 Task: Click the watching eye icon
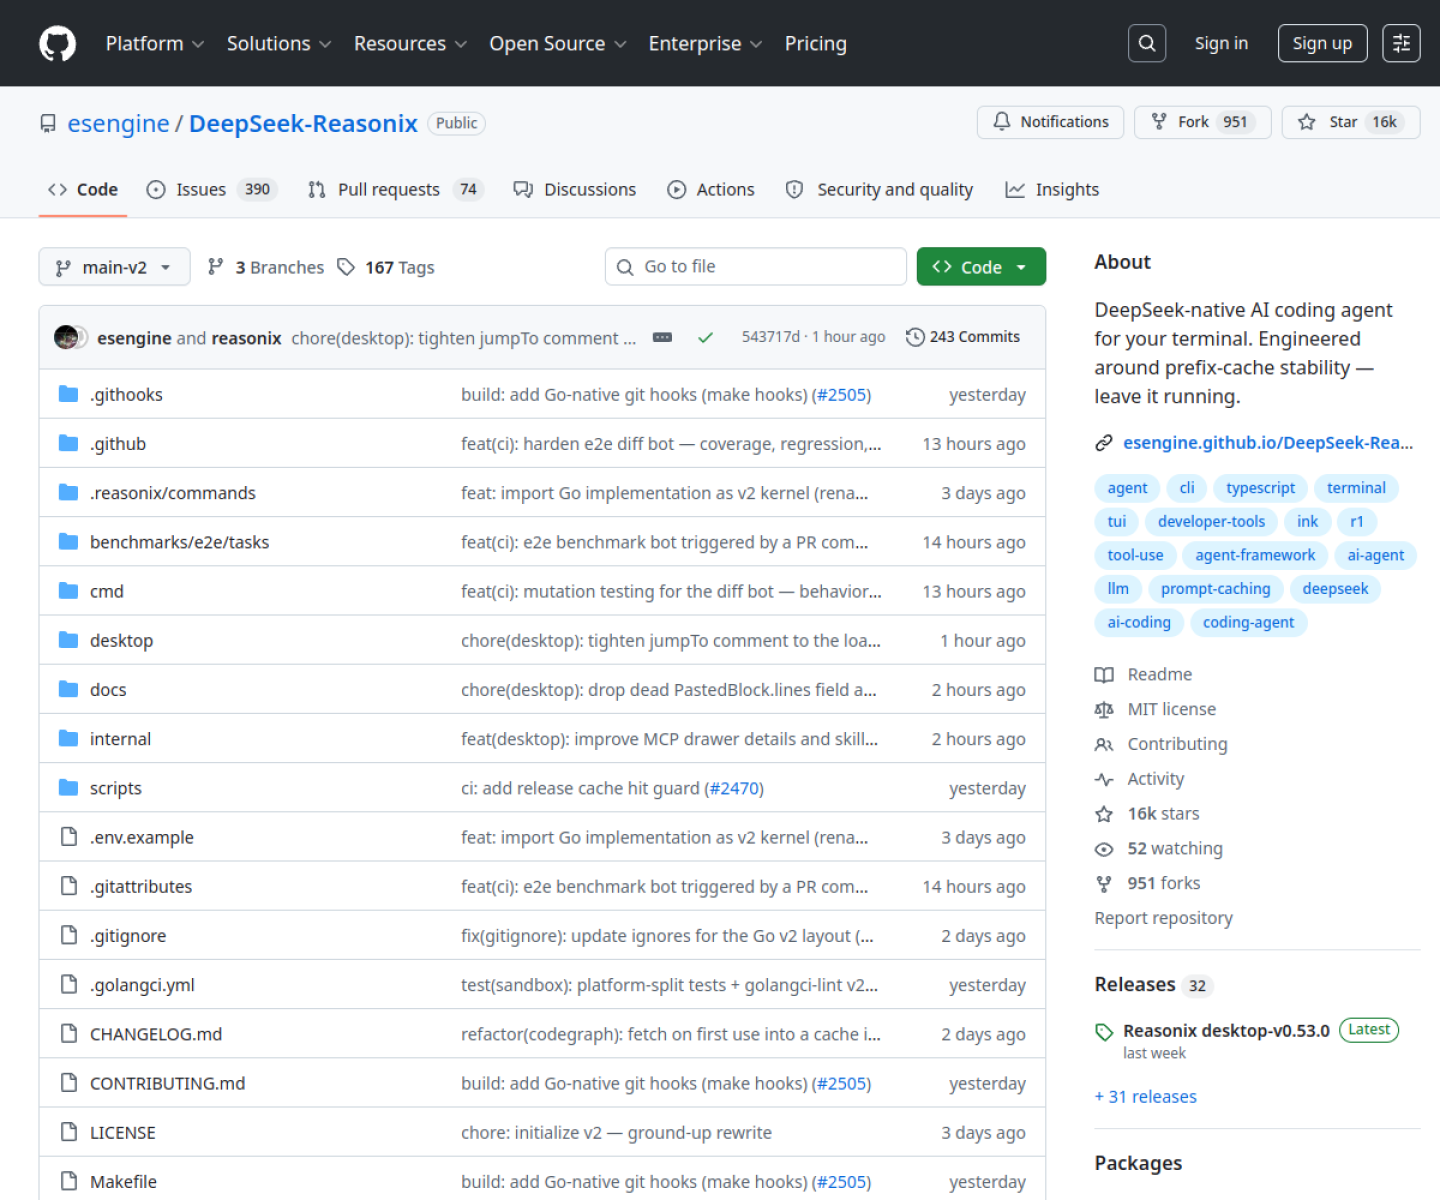point(1104,849)
